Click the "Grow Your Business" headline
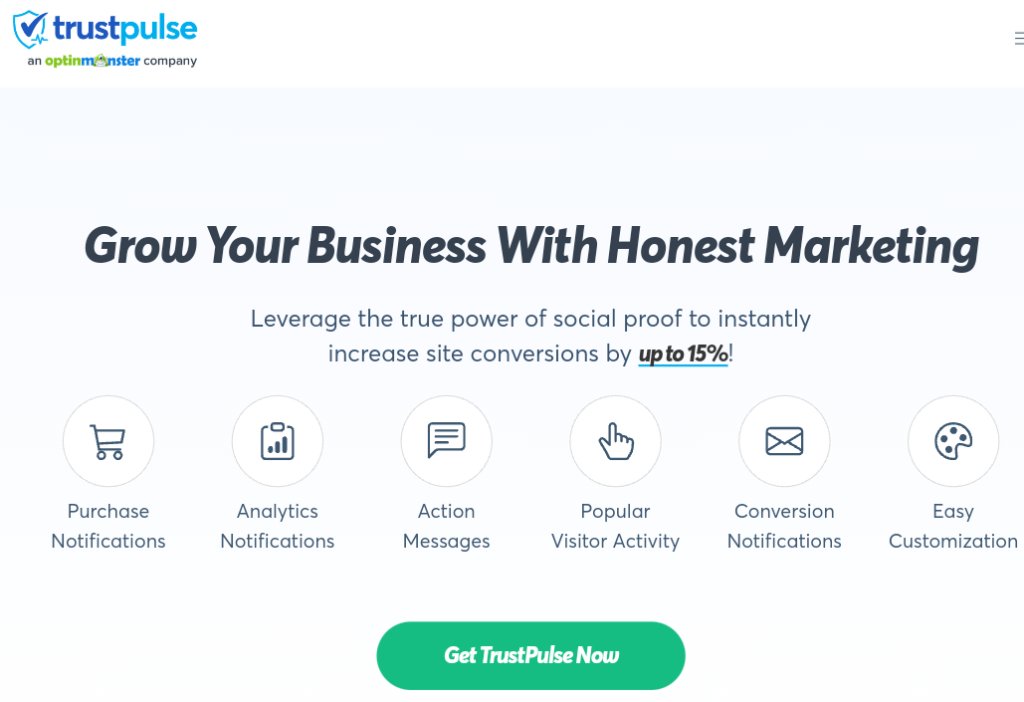This screenshot has height=702, width=1024. tap(531, 244)
